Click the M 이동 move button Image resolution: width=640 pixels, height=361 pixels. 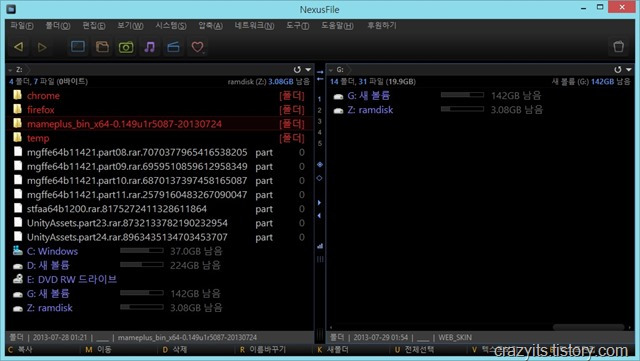pos(98,350)
